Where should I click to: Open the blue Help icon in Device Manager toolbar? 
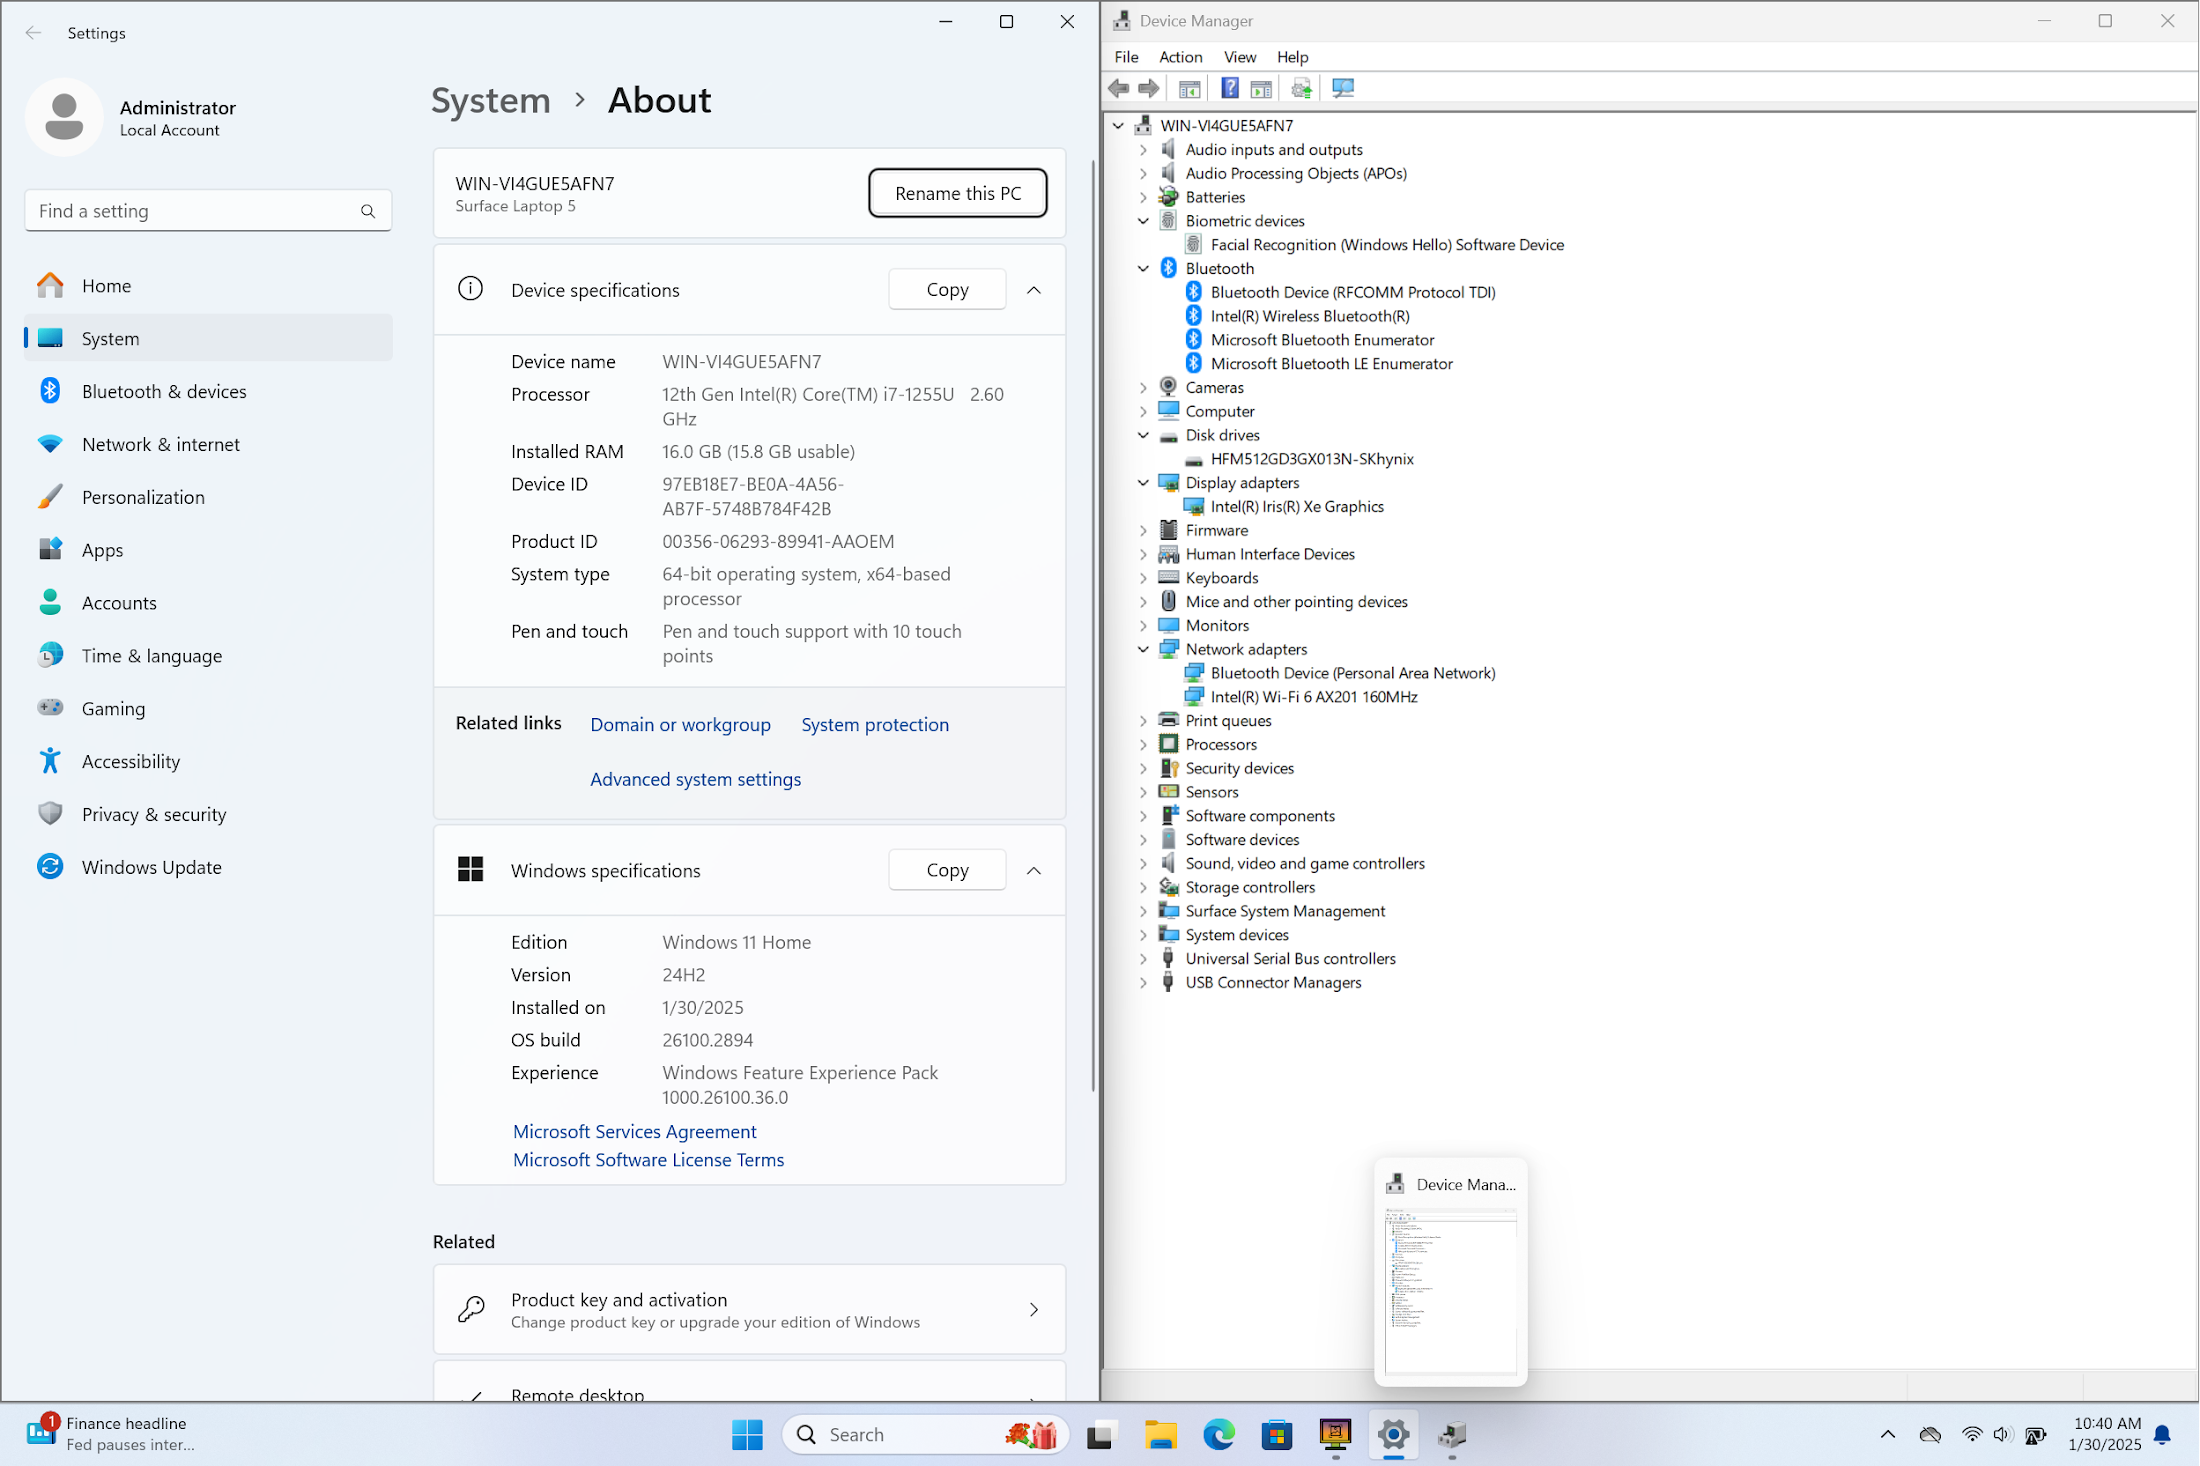point(1230,88)
